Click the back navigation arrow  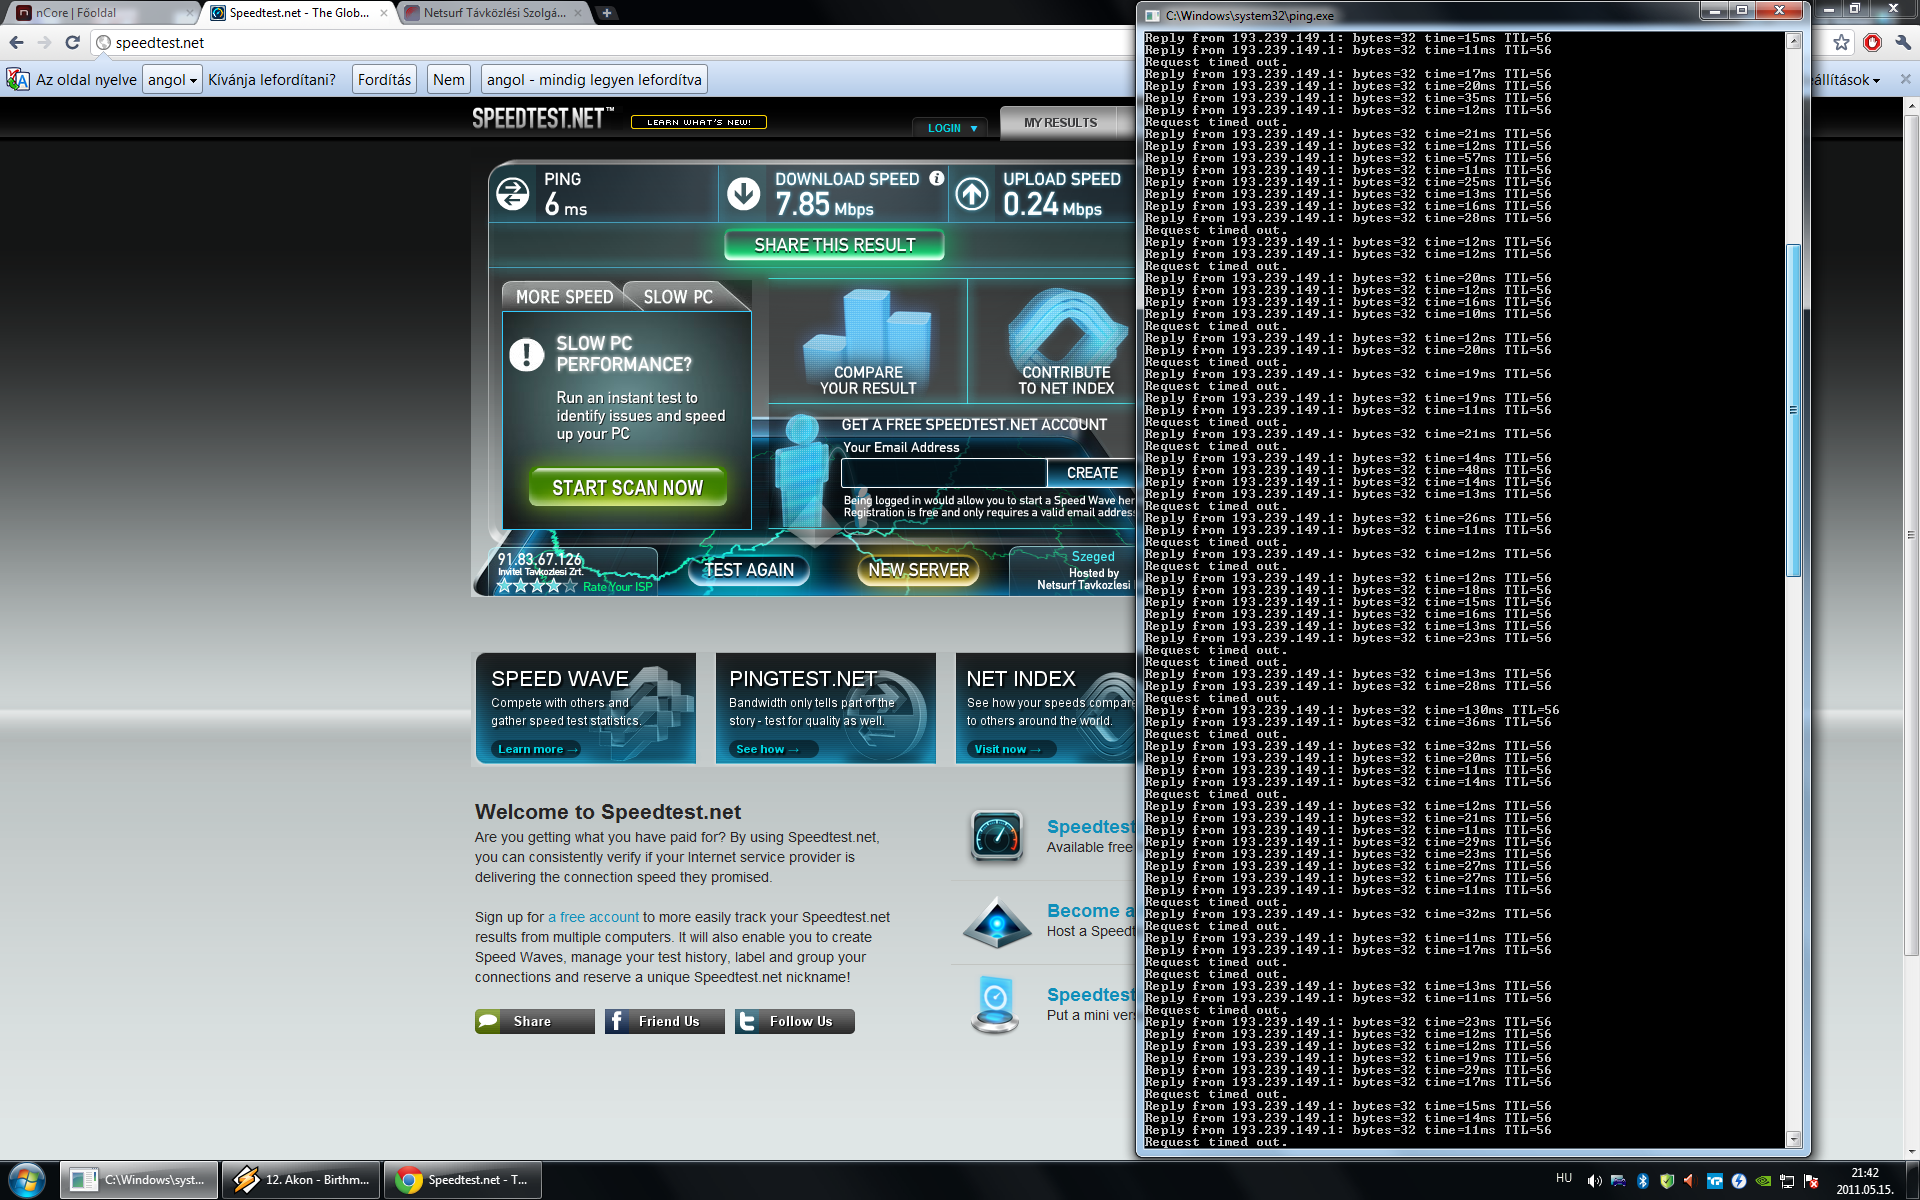click(x=16, y=42)
